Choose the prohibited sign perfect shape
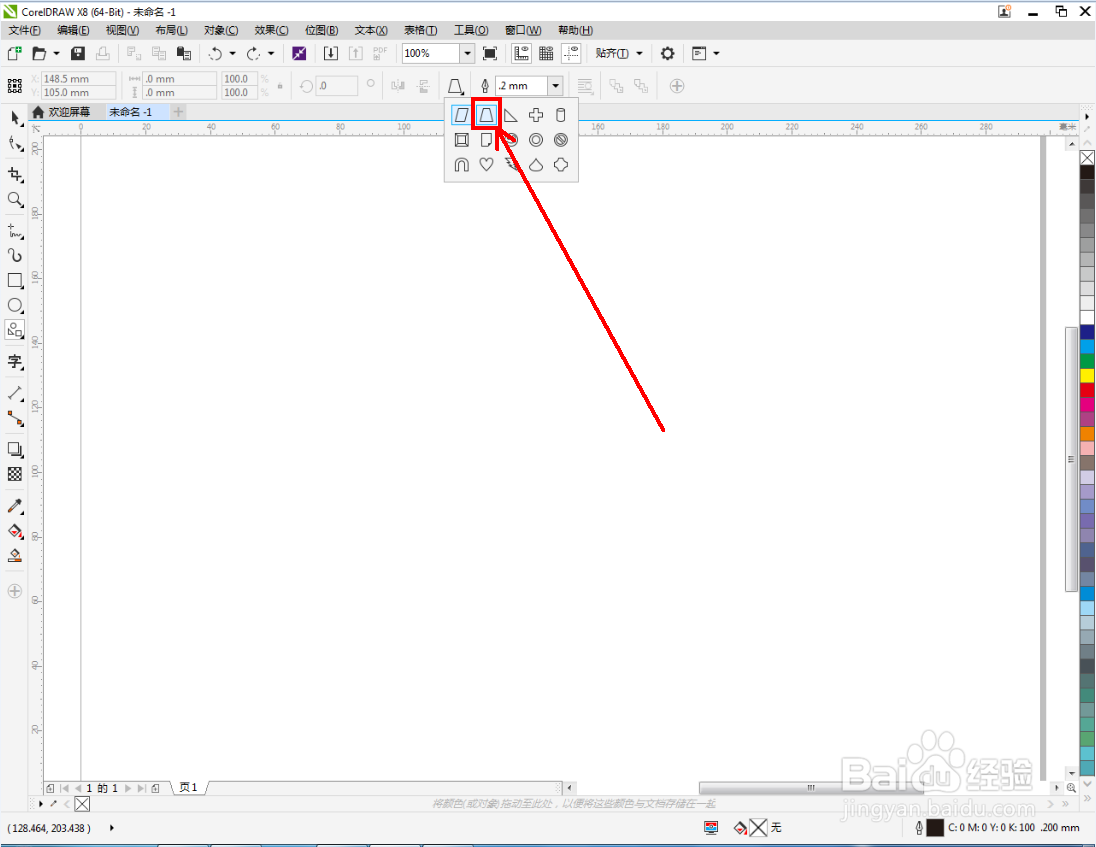The width and height of the screenshot is (1096, 847). (x=561, y=140)
